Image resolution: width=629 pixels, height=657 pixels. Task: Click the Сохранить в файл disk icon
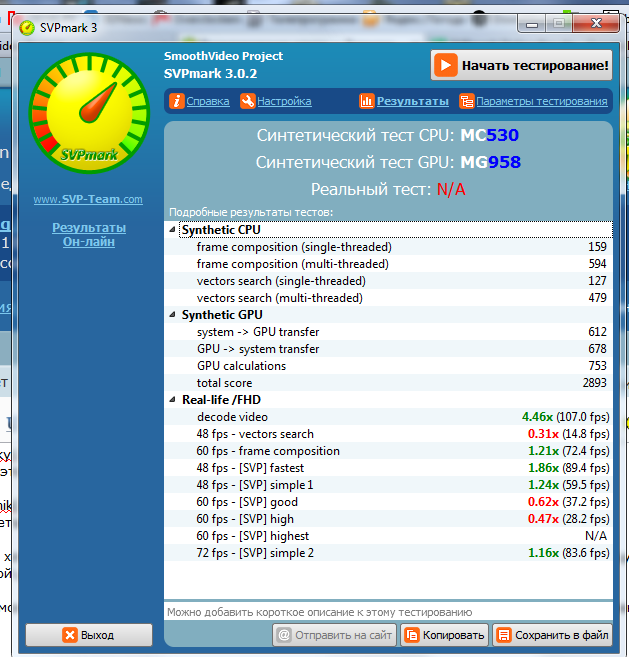tap(503, 635)
